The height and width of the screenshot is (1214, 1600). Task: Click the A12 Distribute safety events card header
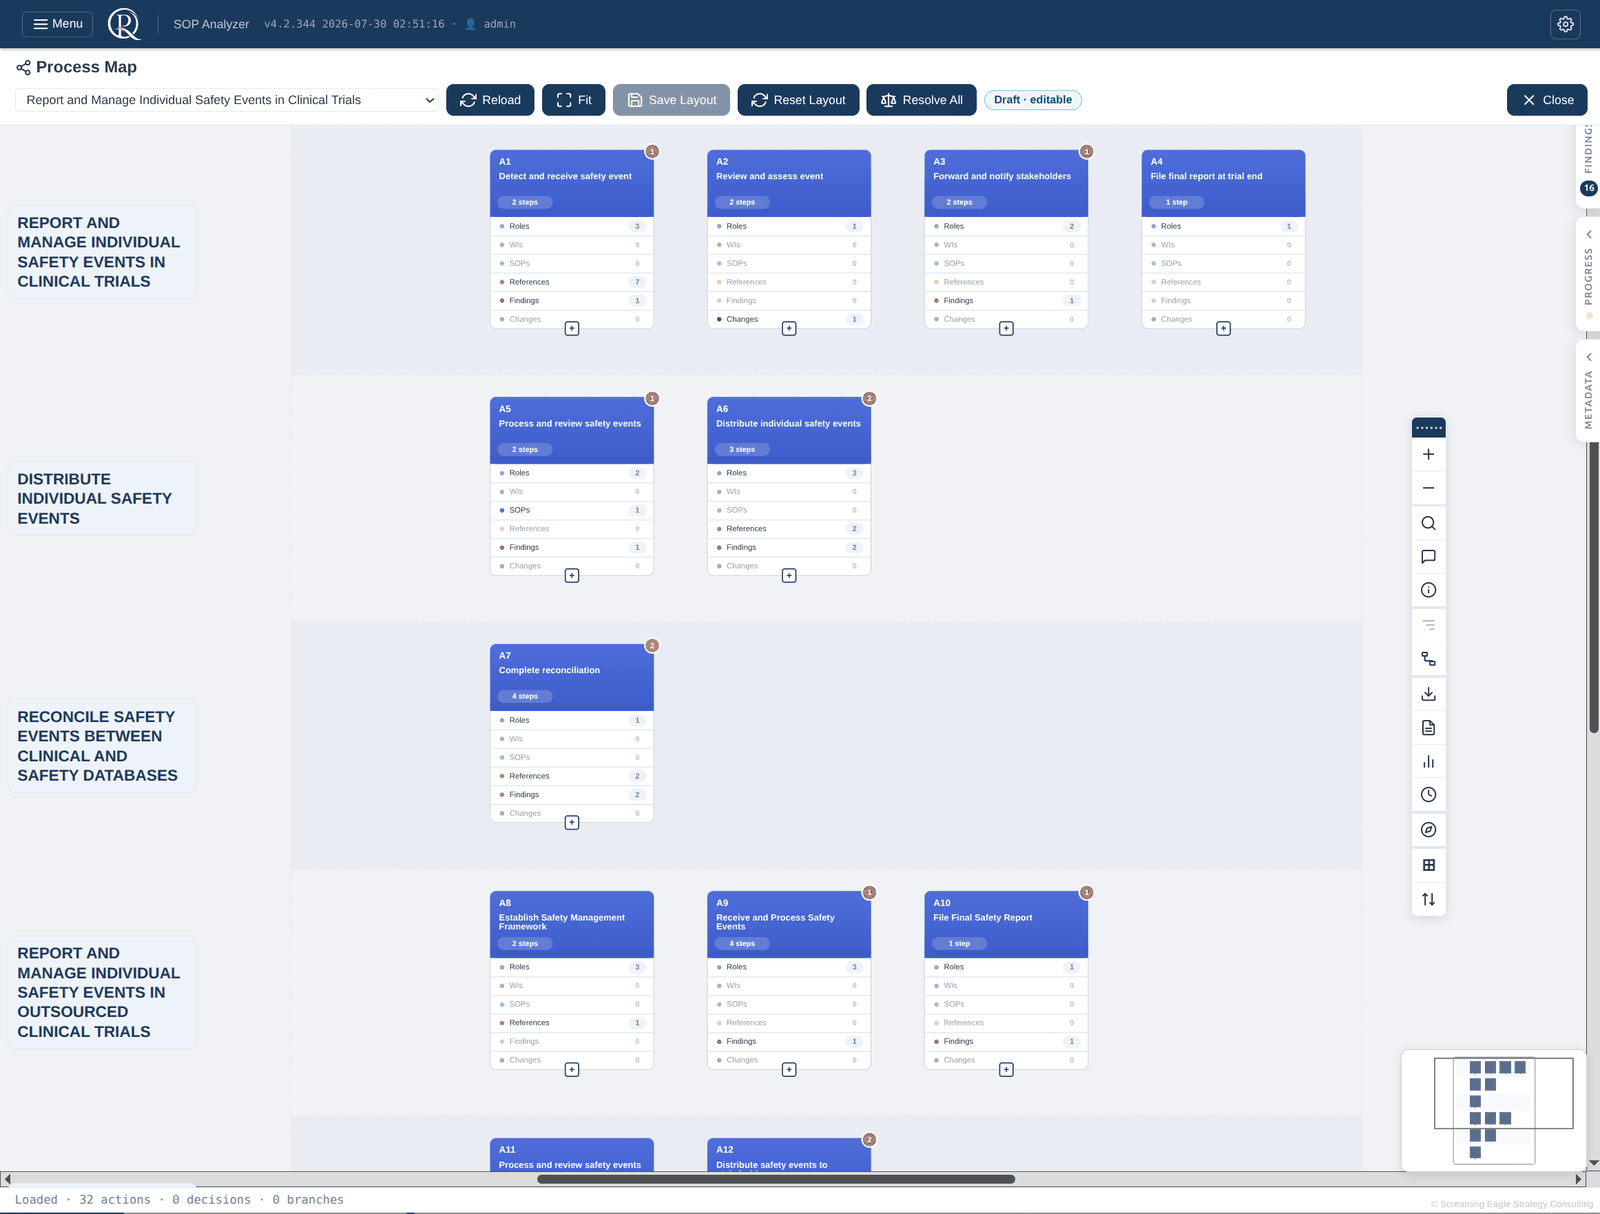click(x=789, y=1155)
